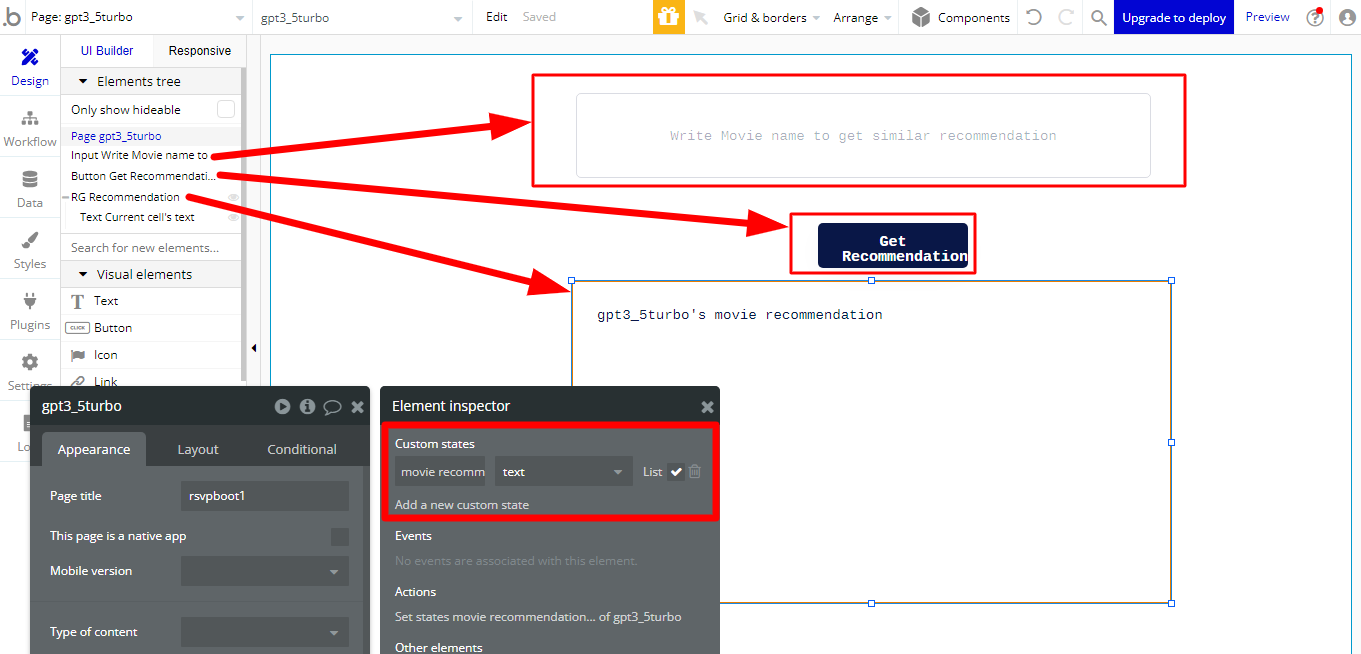The height and width of the screenshot is (654, 1361).
Task: Select Button Get Recommendation in elements tree
Action: coord(143,176)
